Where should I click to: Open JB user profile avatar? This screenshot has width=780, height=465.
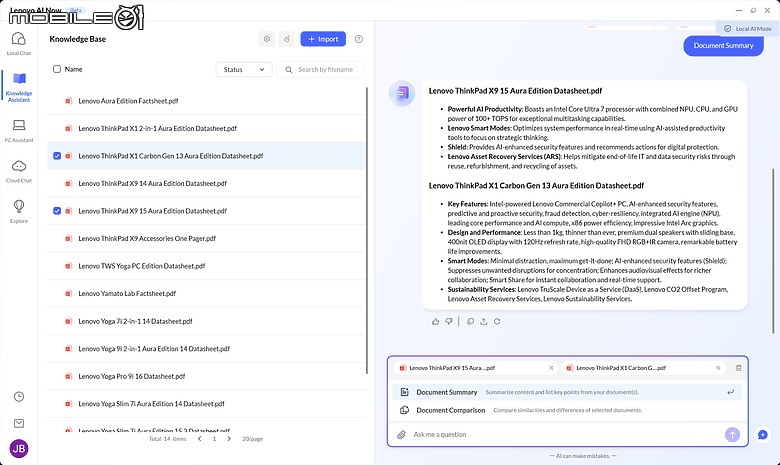tap(19, 449)
